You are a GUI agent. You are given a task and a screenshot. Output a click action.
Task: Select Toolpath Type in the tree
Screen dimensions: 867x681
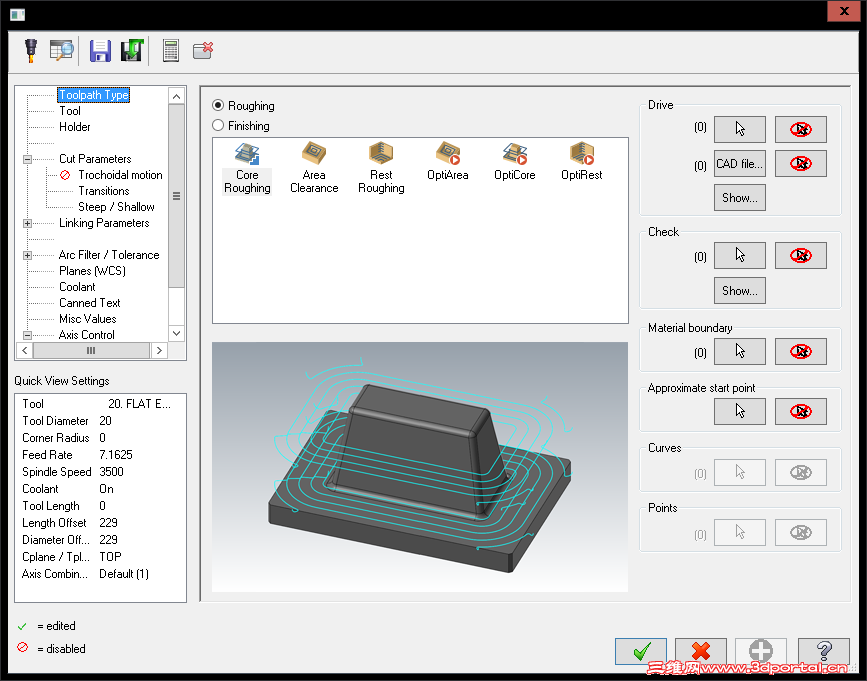[x=94, y=95]
